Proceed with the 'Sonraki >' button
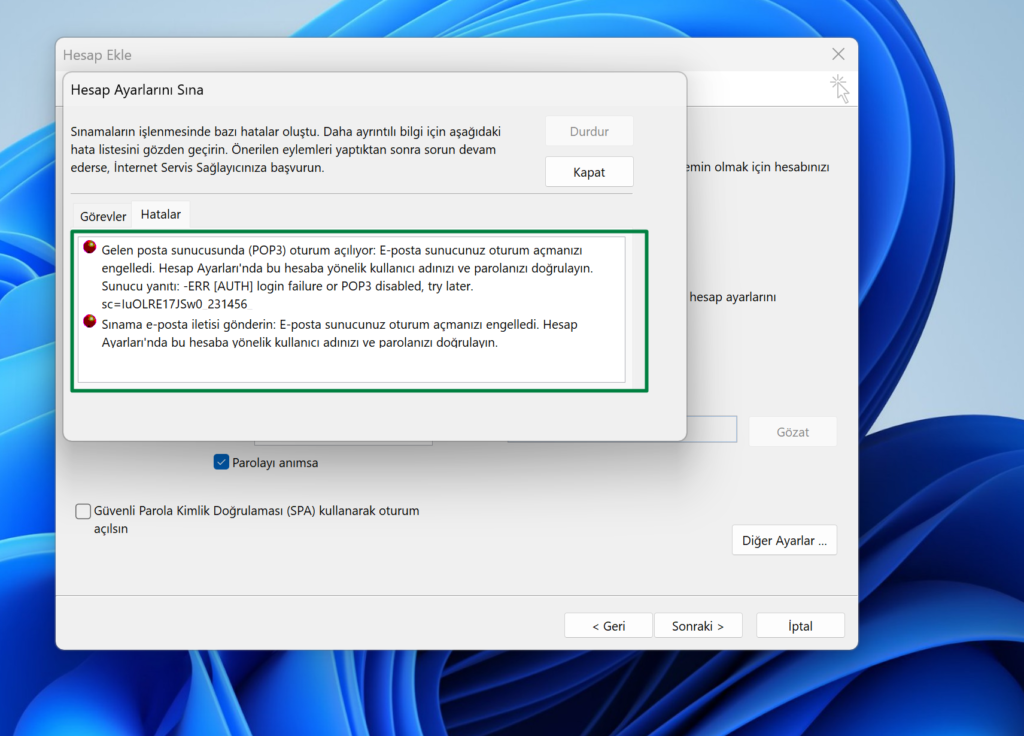The width and height of the screenshot is (1024, 736). coord(697,626)
